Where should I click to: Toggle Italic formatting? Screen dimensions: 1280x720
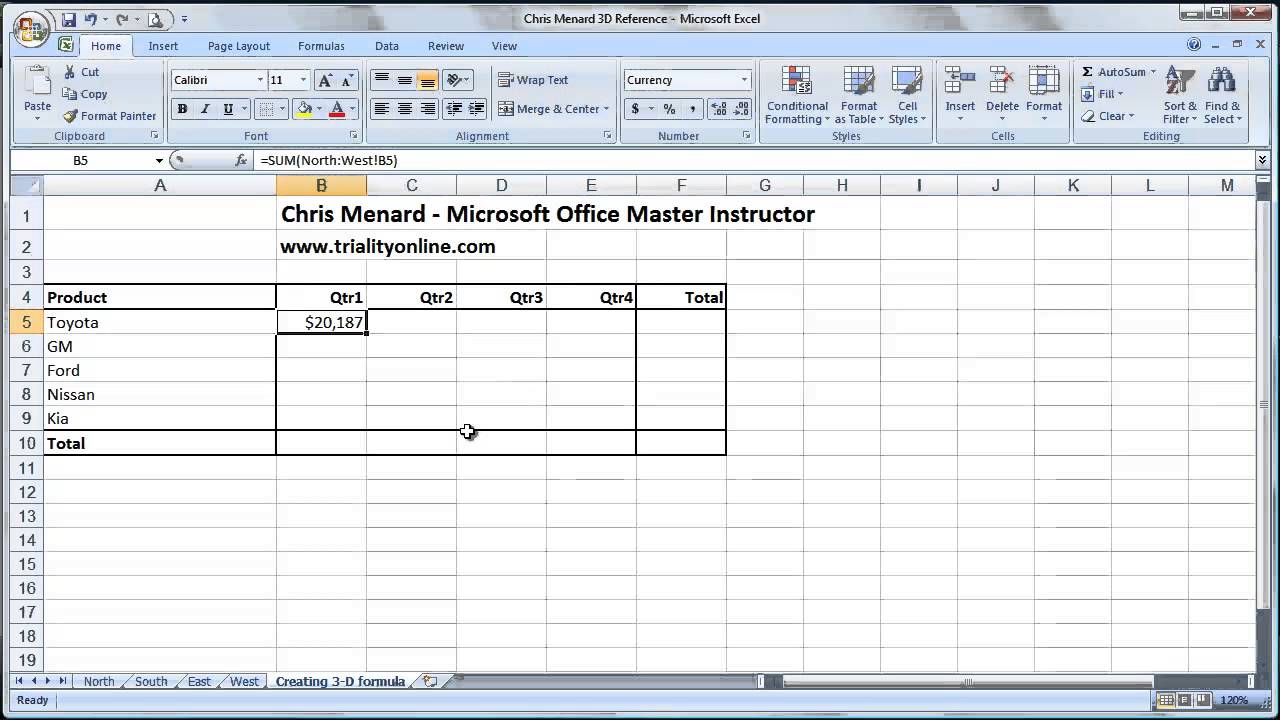point(205,109)
